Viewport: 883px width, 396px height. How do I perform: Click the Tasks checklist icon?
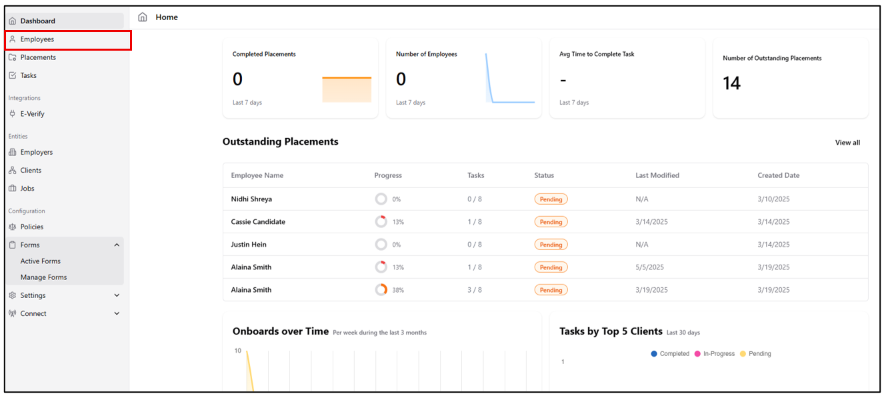pos(13,75)
